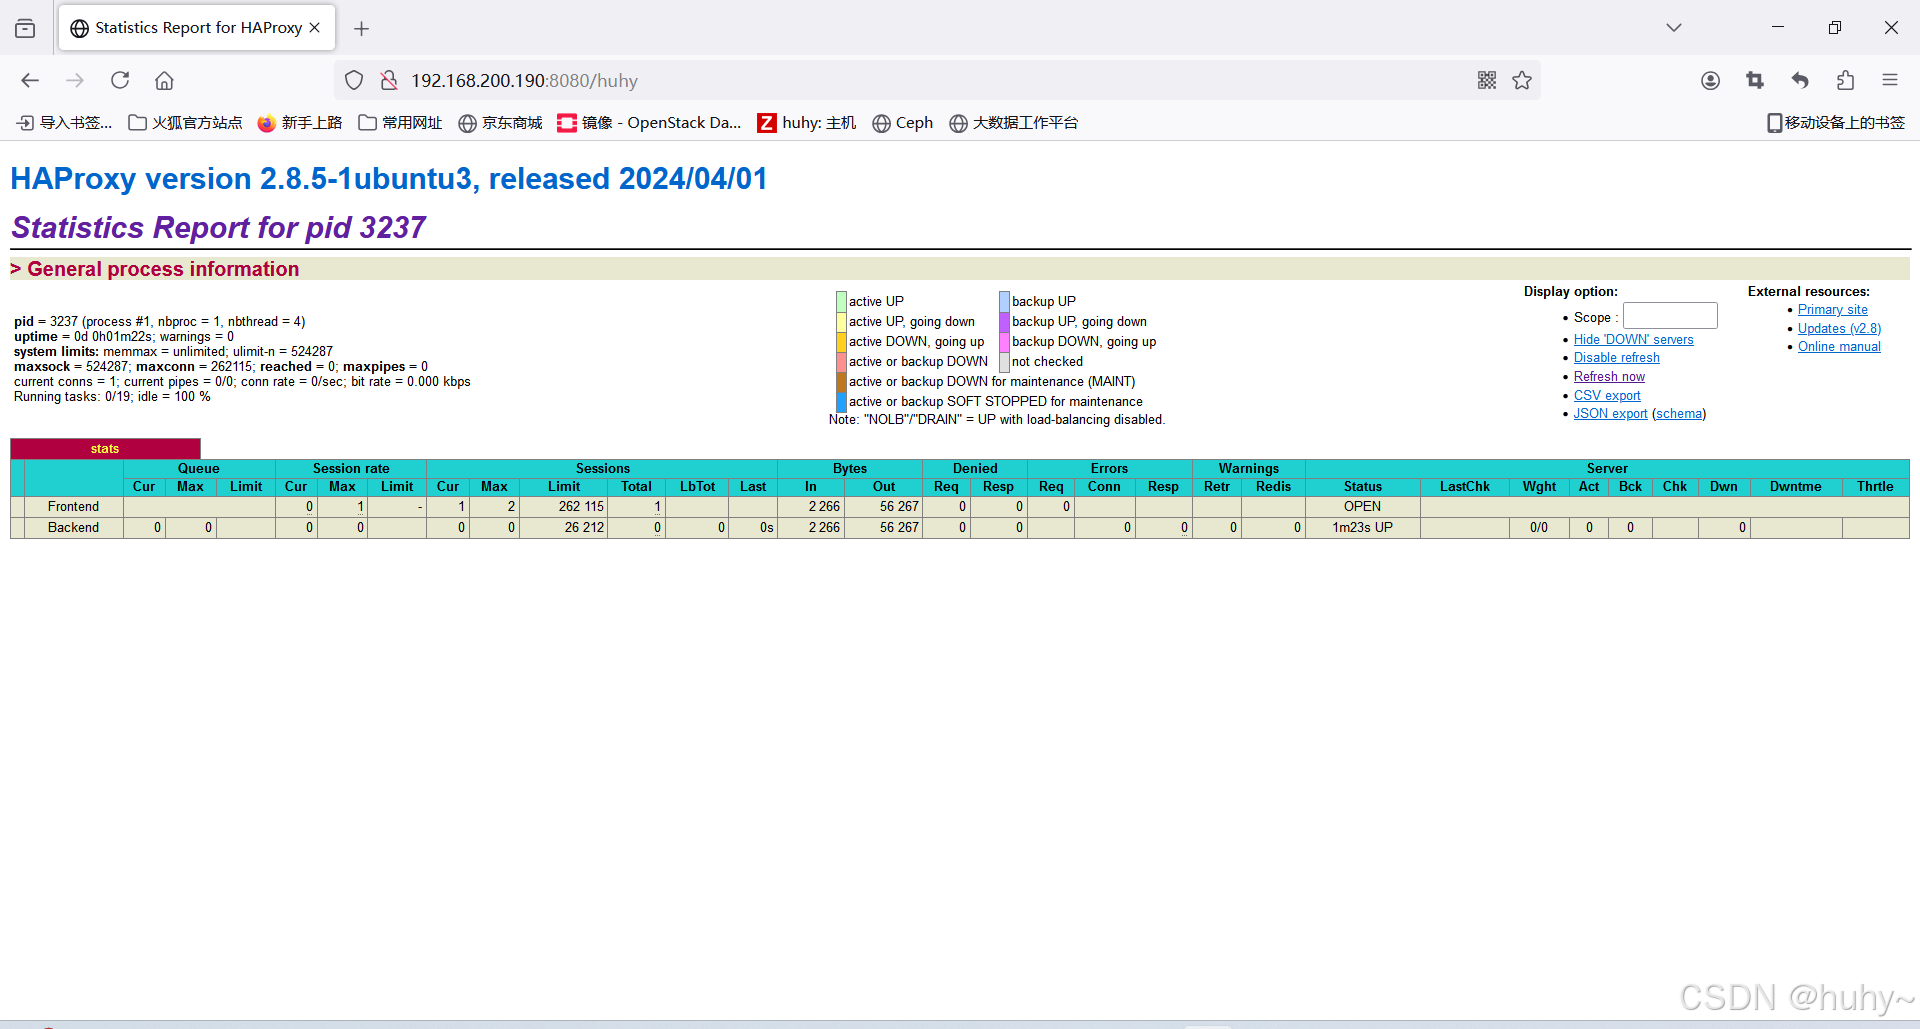The height and width of the screenshot is (1029, 1920).
Task: Open the Ceph bookmark
Action: click(x=903, y=122)
